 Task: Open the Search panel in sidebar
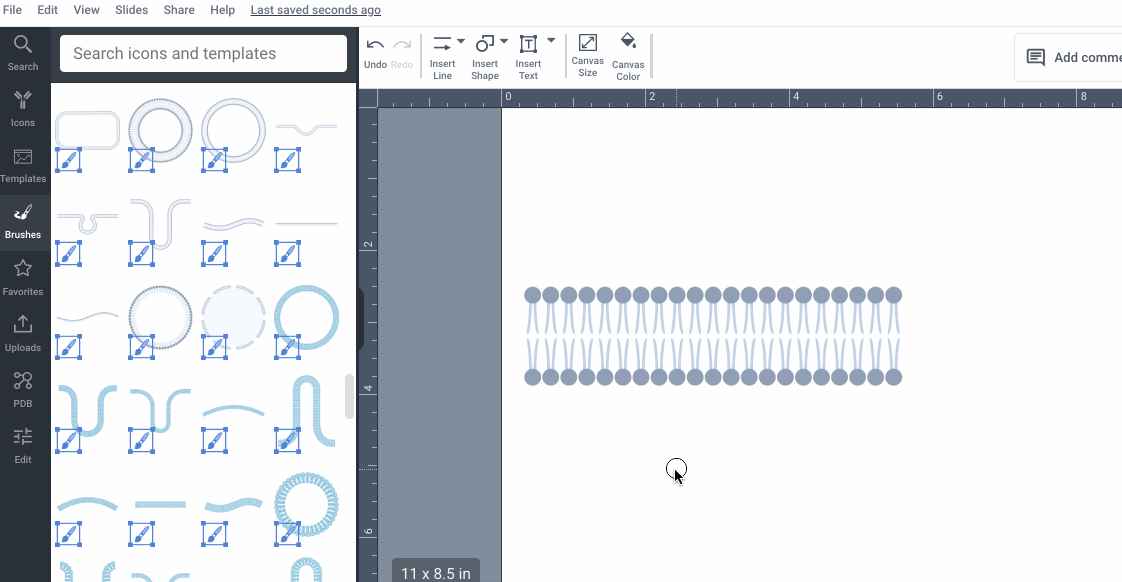point(23,53)
